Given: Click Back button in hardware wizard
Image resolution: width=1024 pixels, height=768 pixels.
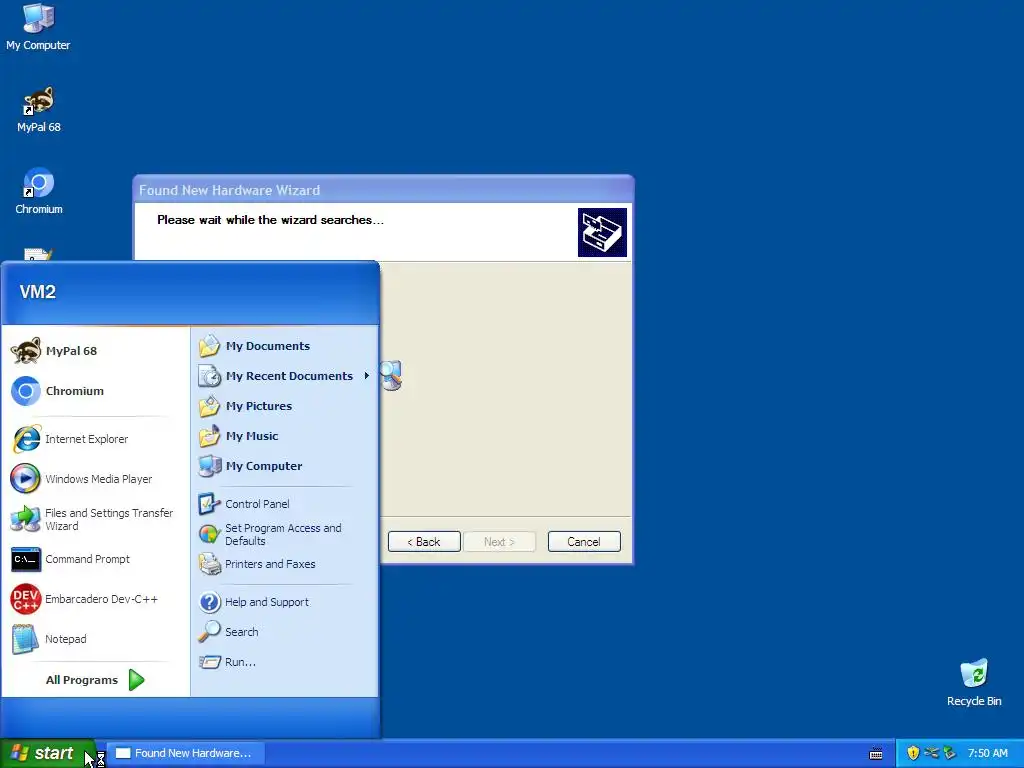Looking at the screenshot, I should [424, 541].
